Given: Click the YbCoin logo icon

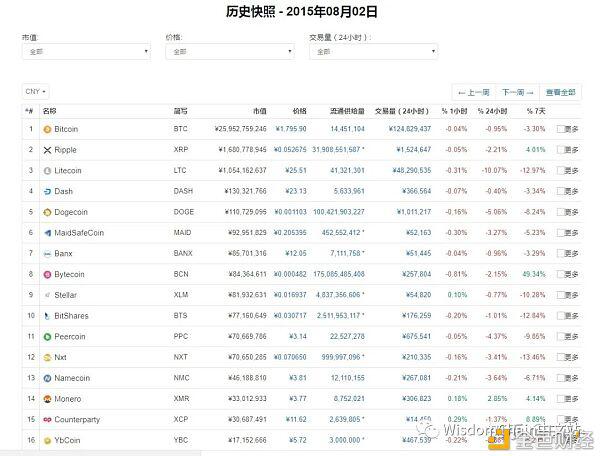Looking at the screenshot, I should point(47,440).
